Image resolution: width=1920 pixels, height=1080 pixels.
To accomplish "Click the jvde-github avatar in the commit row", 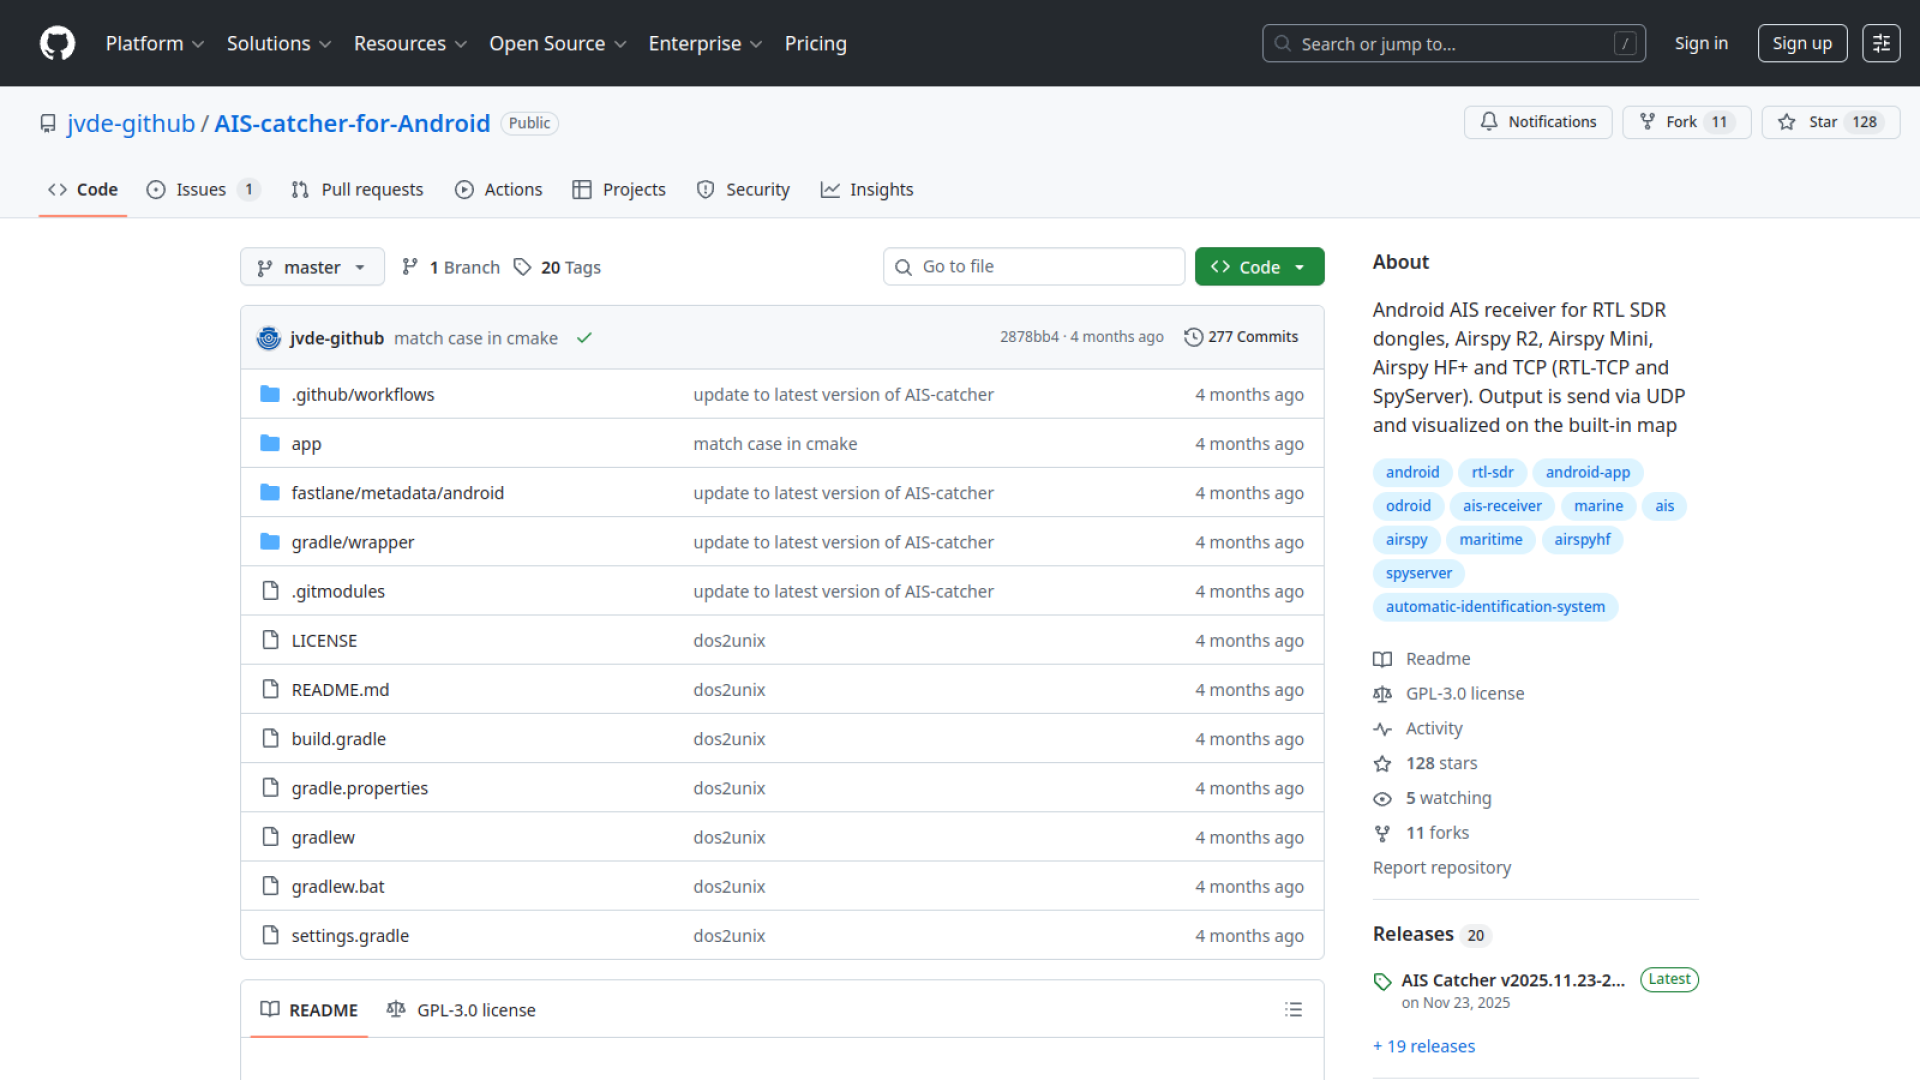I will [x=268, y=338].
